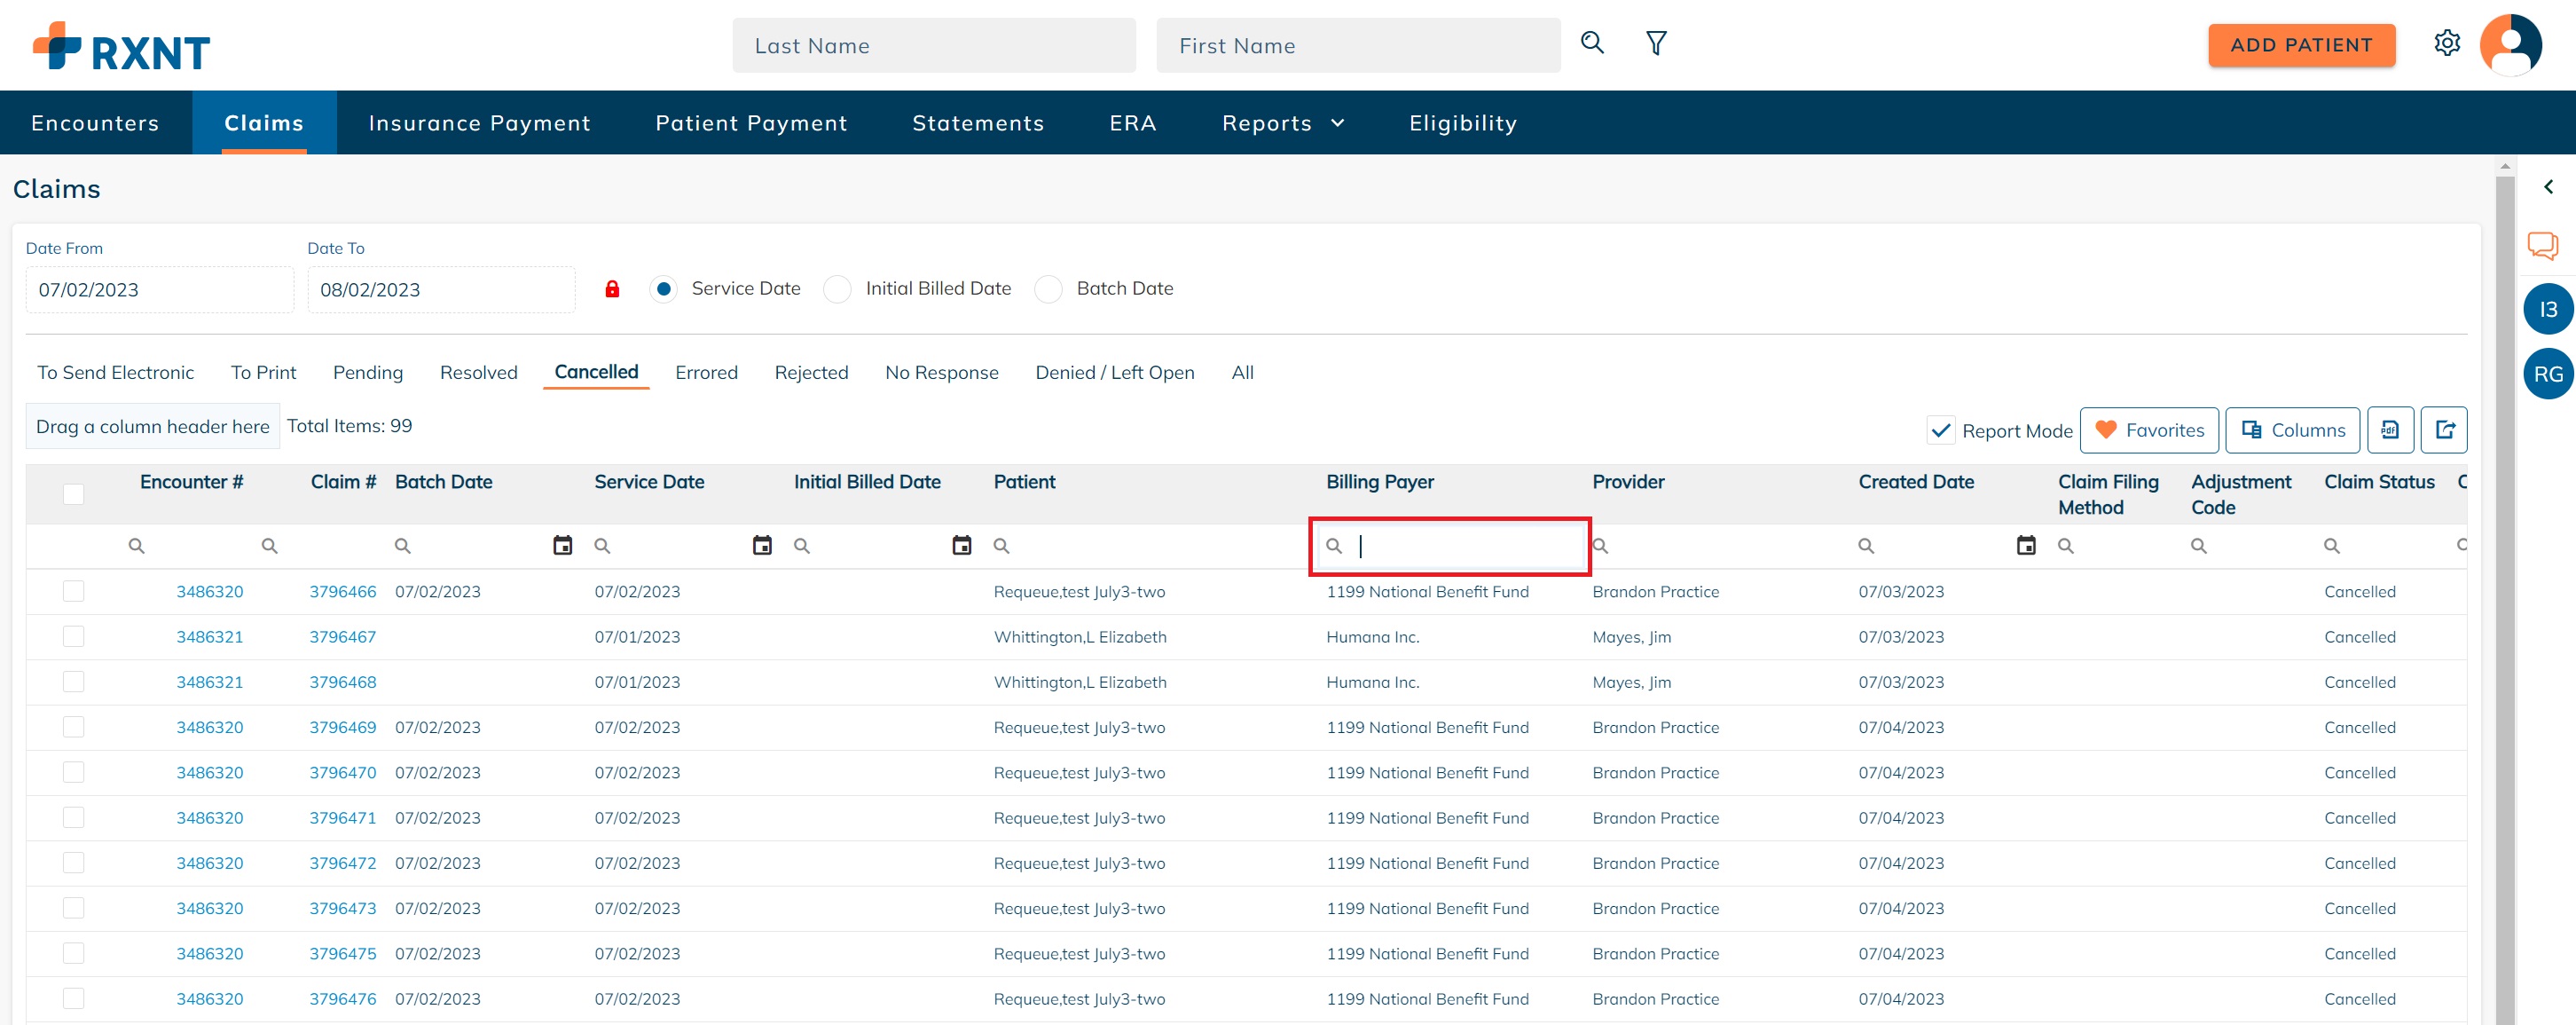Open the chat messages icon in sidebar
Screen dimensions: 2576x1025
pos(2543,245)
